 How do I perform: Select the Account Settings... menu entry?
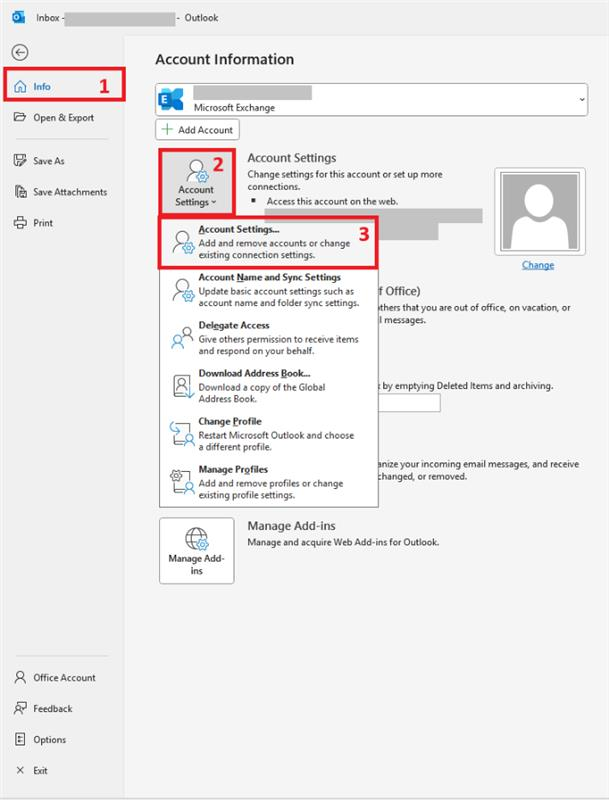268,242
